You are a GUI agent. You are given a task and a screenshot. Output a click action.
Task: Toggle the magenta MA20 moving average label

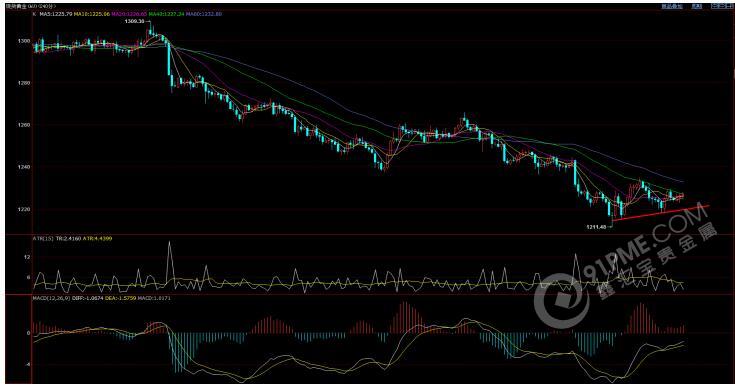[x=129, y=14]
